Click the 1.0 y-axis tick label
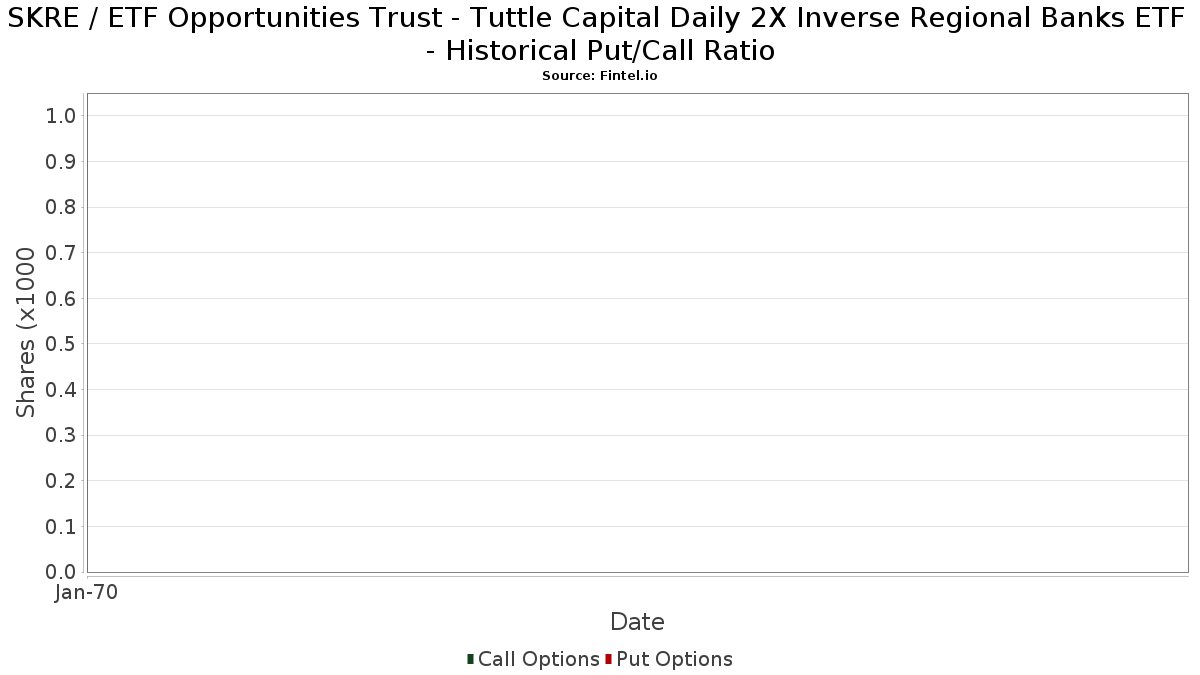 [61, 116]
